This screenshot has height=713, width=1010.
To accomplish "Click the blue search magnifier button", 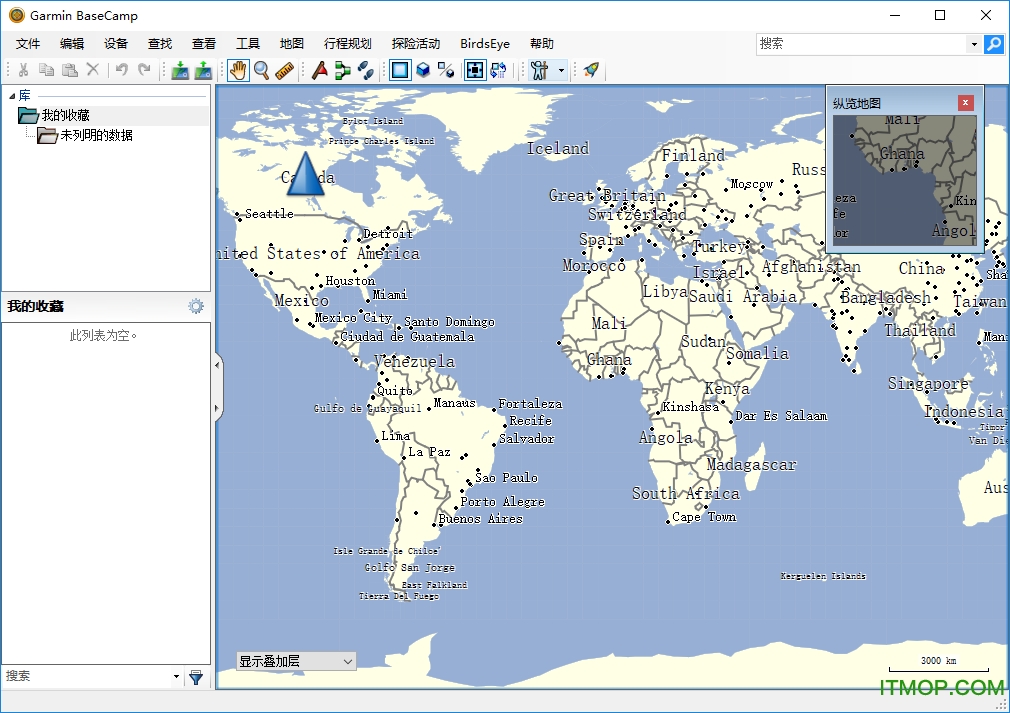I will point(994,44).
